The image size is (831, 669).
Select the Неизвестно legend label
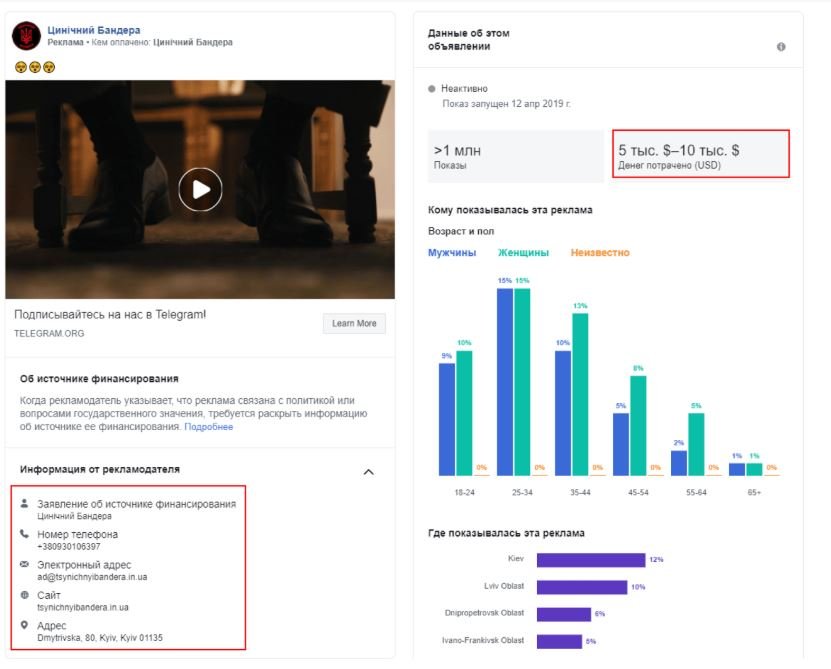click(600, 253)
